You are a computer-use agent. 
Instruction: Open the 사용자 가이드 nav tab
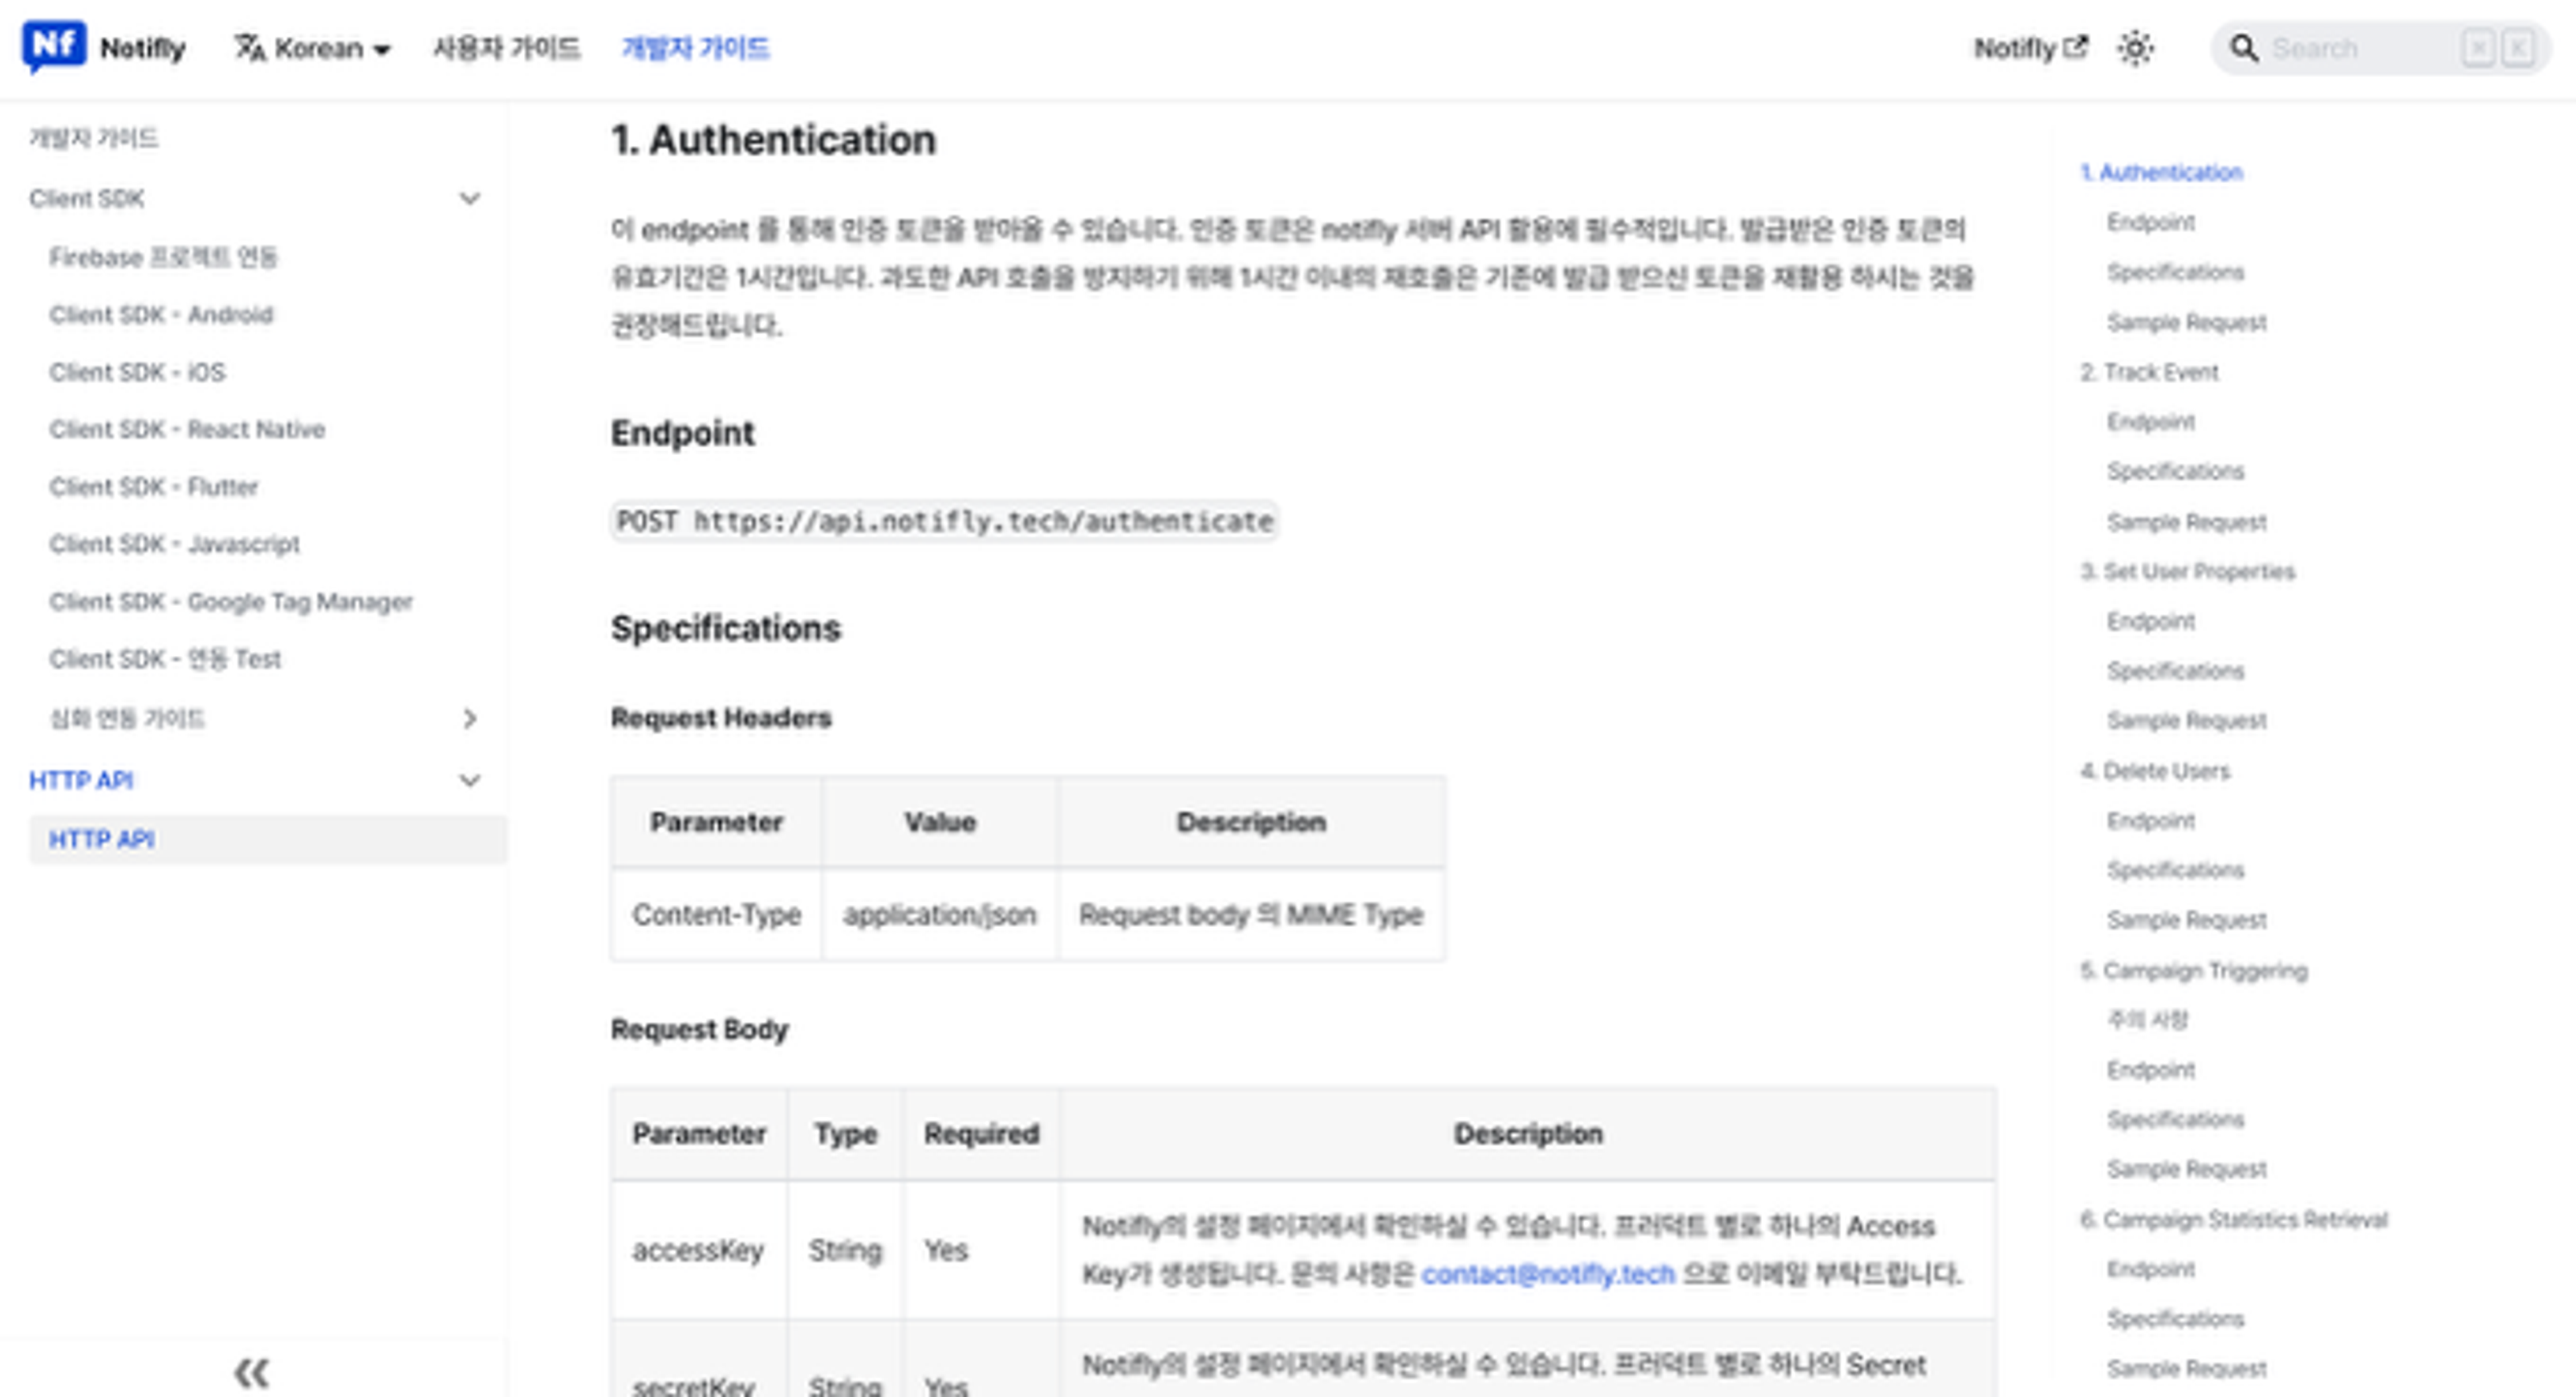(506, 48)
